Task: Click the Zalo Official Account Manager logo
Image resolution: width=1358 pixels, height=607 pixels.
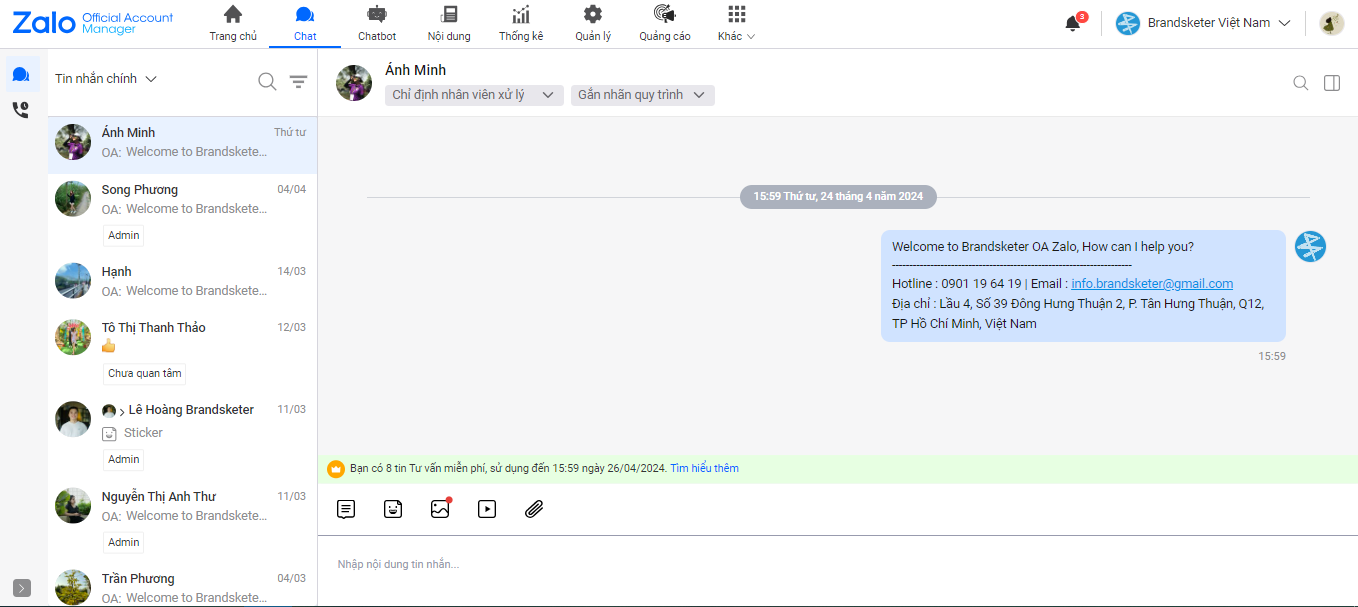Action: (x=93, y=23)
